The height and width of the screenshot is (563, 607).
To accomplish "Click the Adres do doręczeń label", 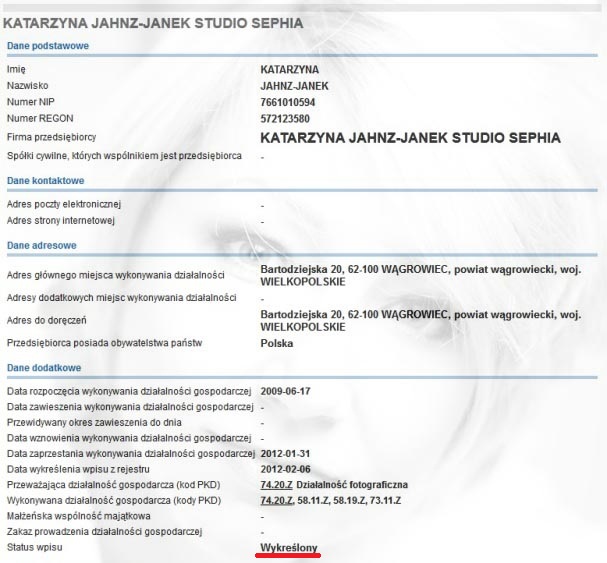I will [x=46, y=321].
